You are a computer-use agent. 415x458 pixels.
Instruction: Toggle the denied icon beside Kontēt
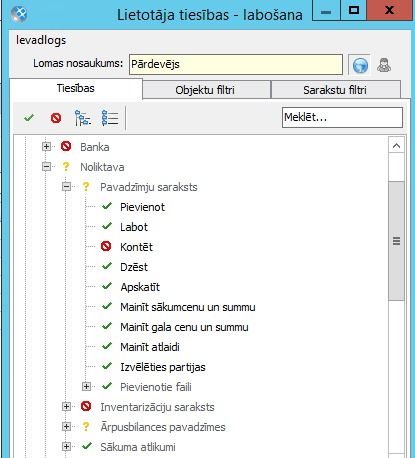(x=106, y=246)
